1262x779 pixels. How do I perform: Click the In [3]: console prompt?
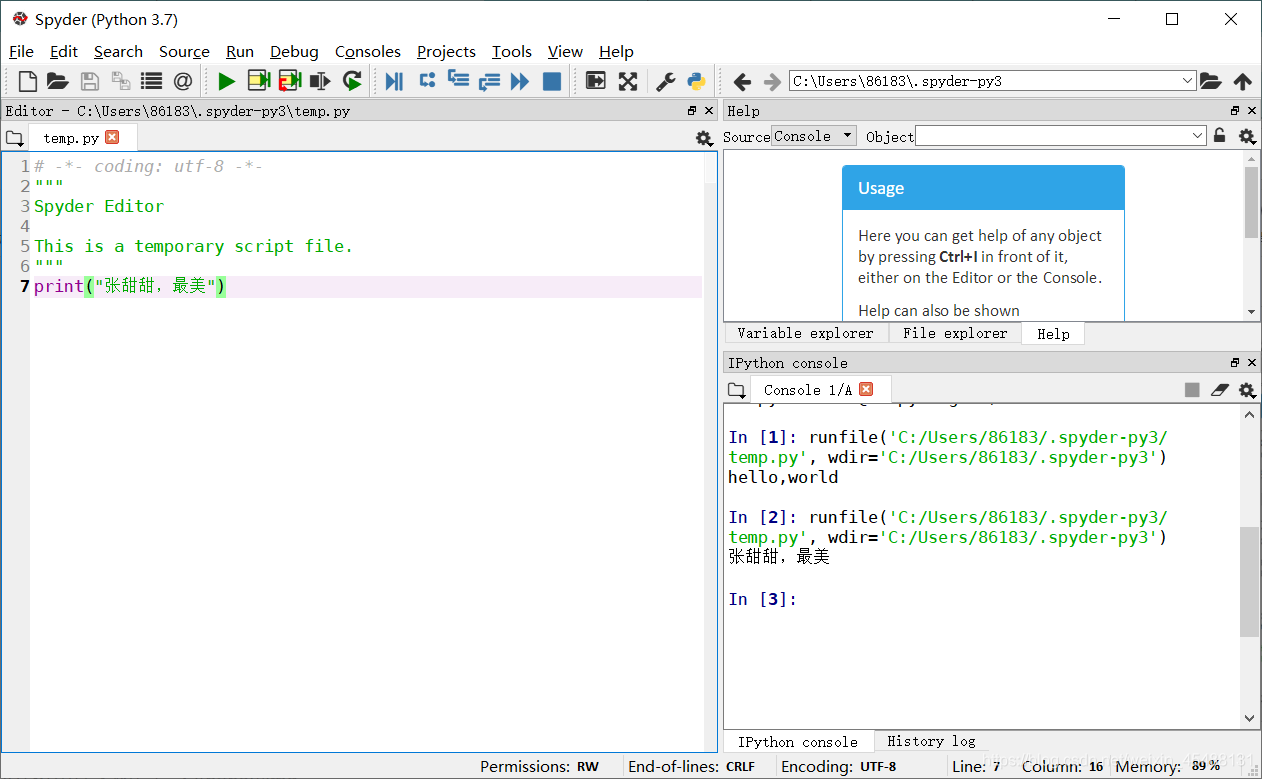(x=763, y=599)
